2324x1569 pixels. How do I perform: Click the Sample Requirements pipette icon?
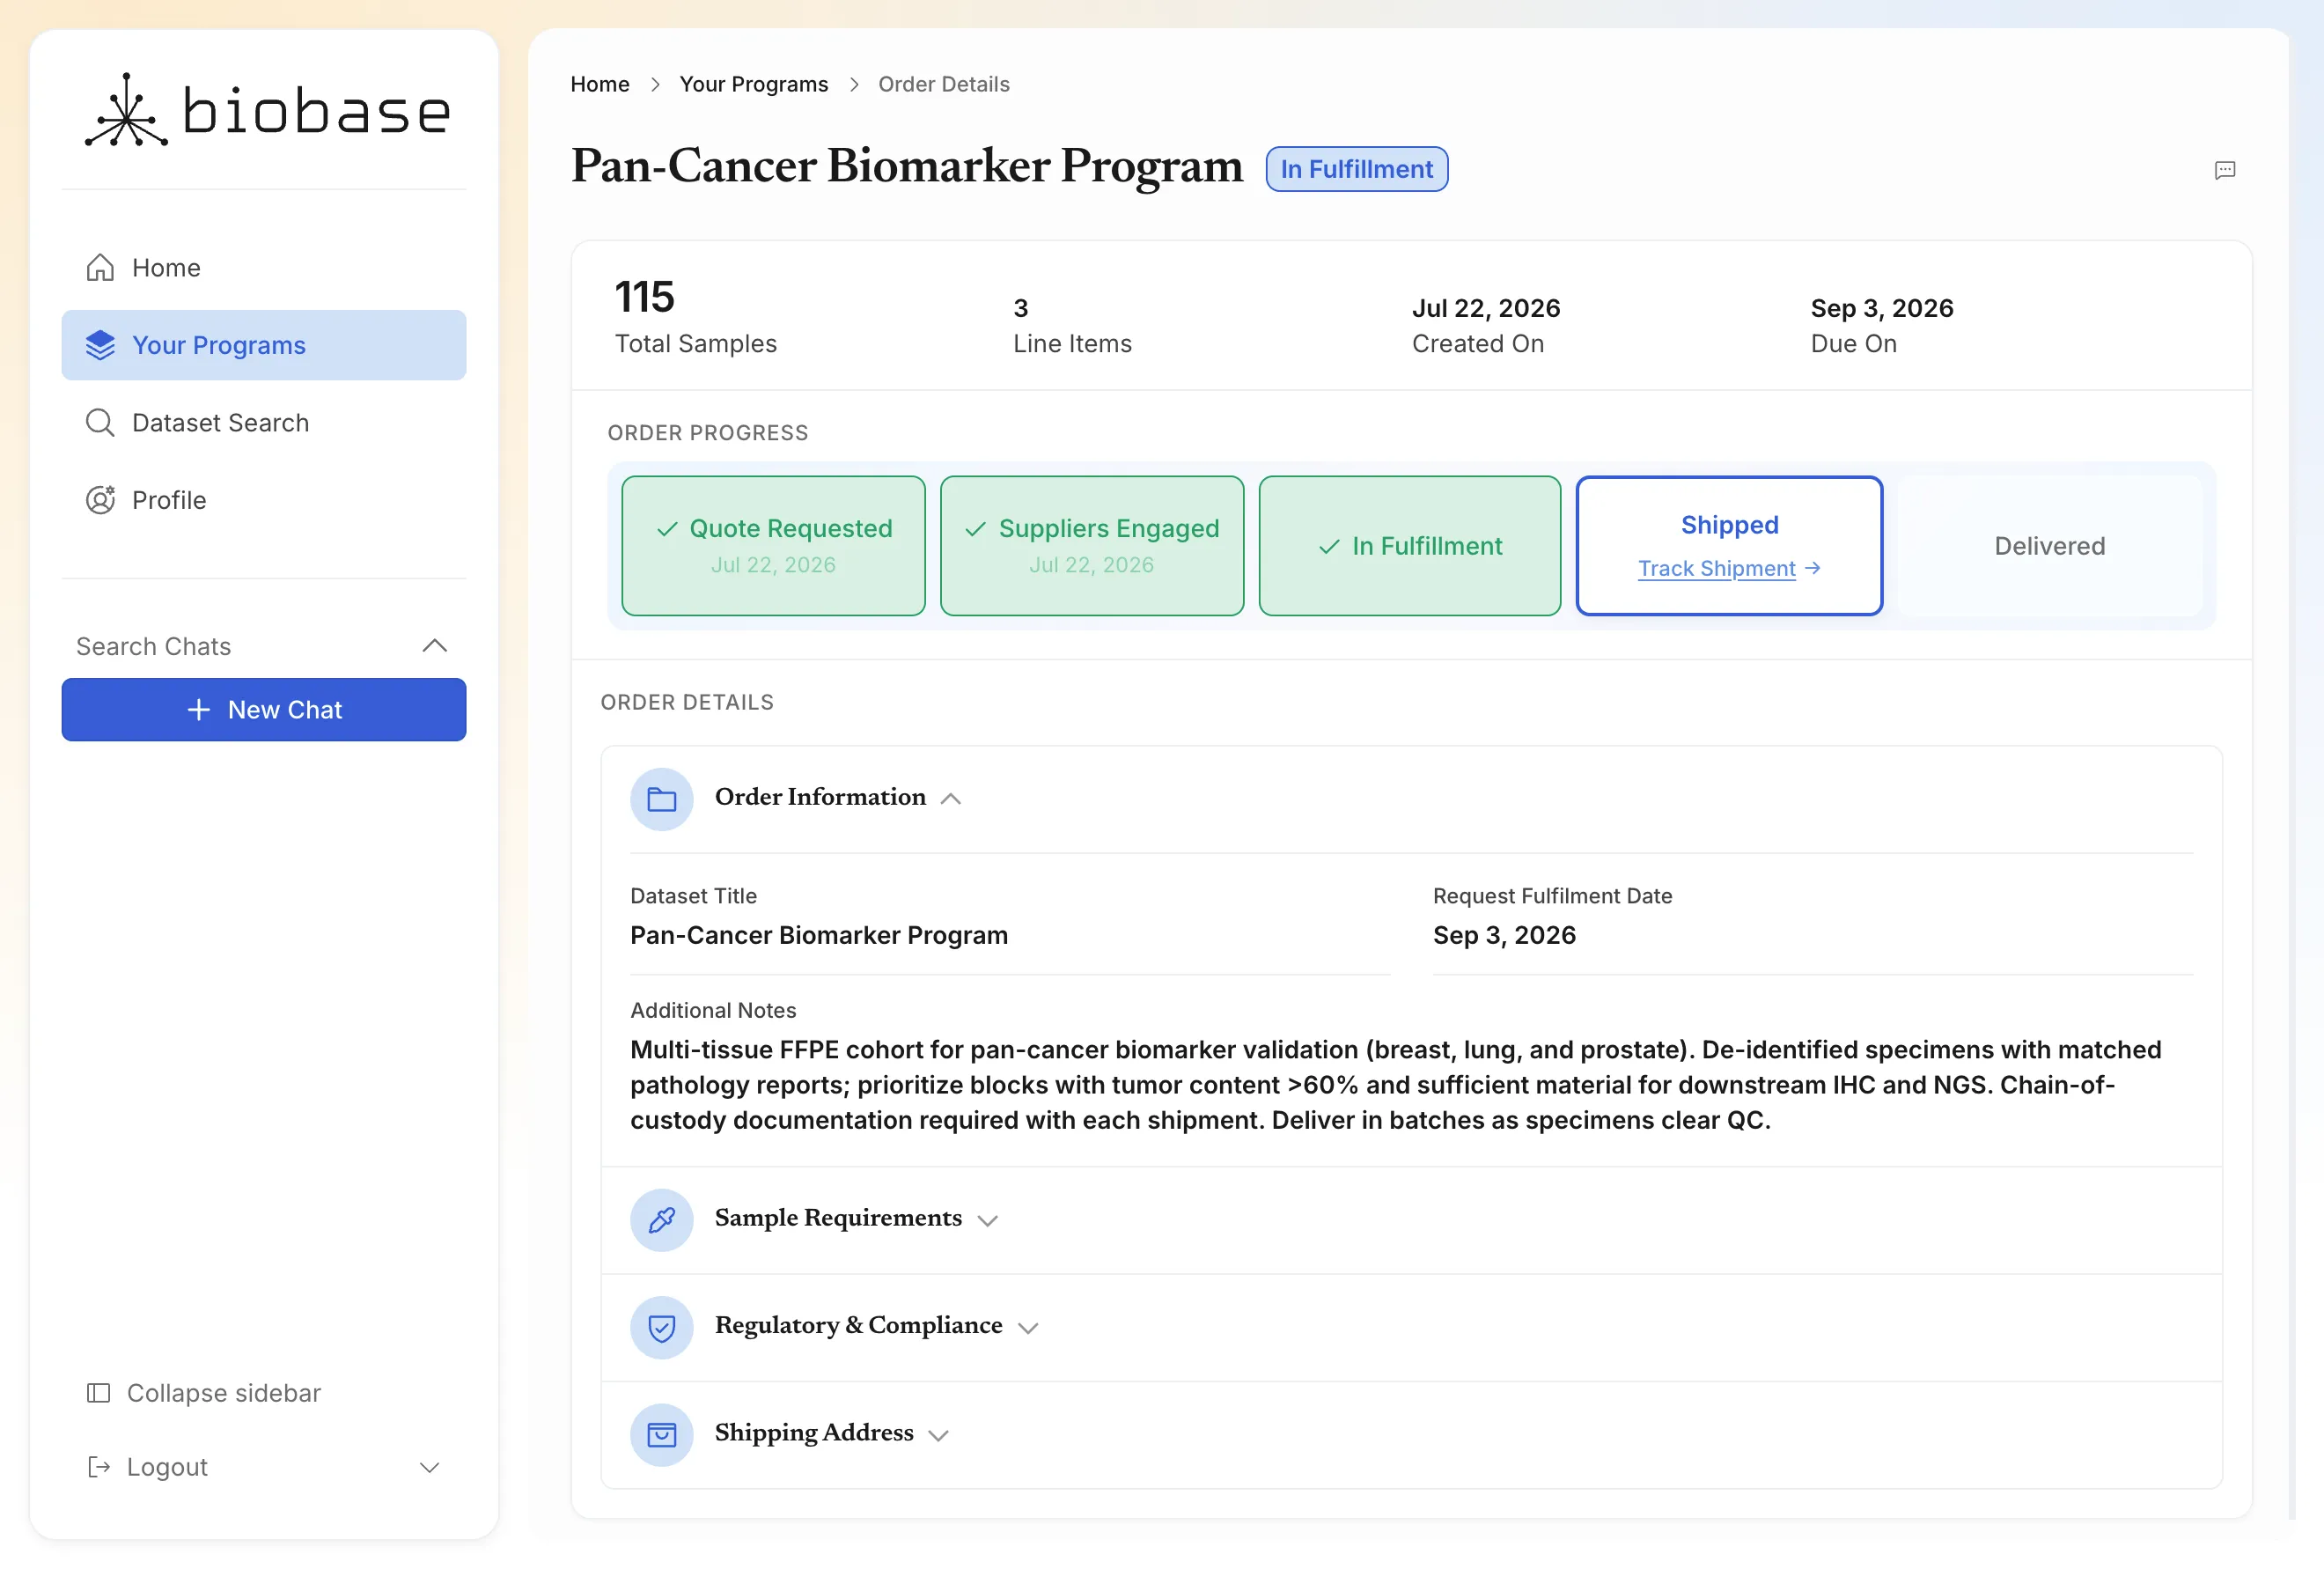click(x=662, y=1220)
